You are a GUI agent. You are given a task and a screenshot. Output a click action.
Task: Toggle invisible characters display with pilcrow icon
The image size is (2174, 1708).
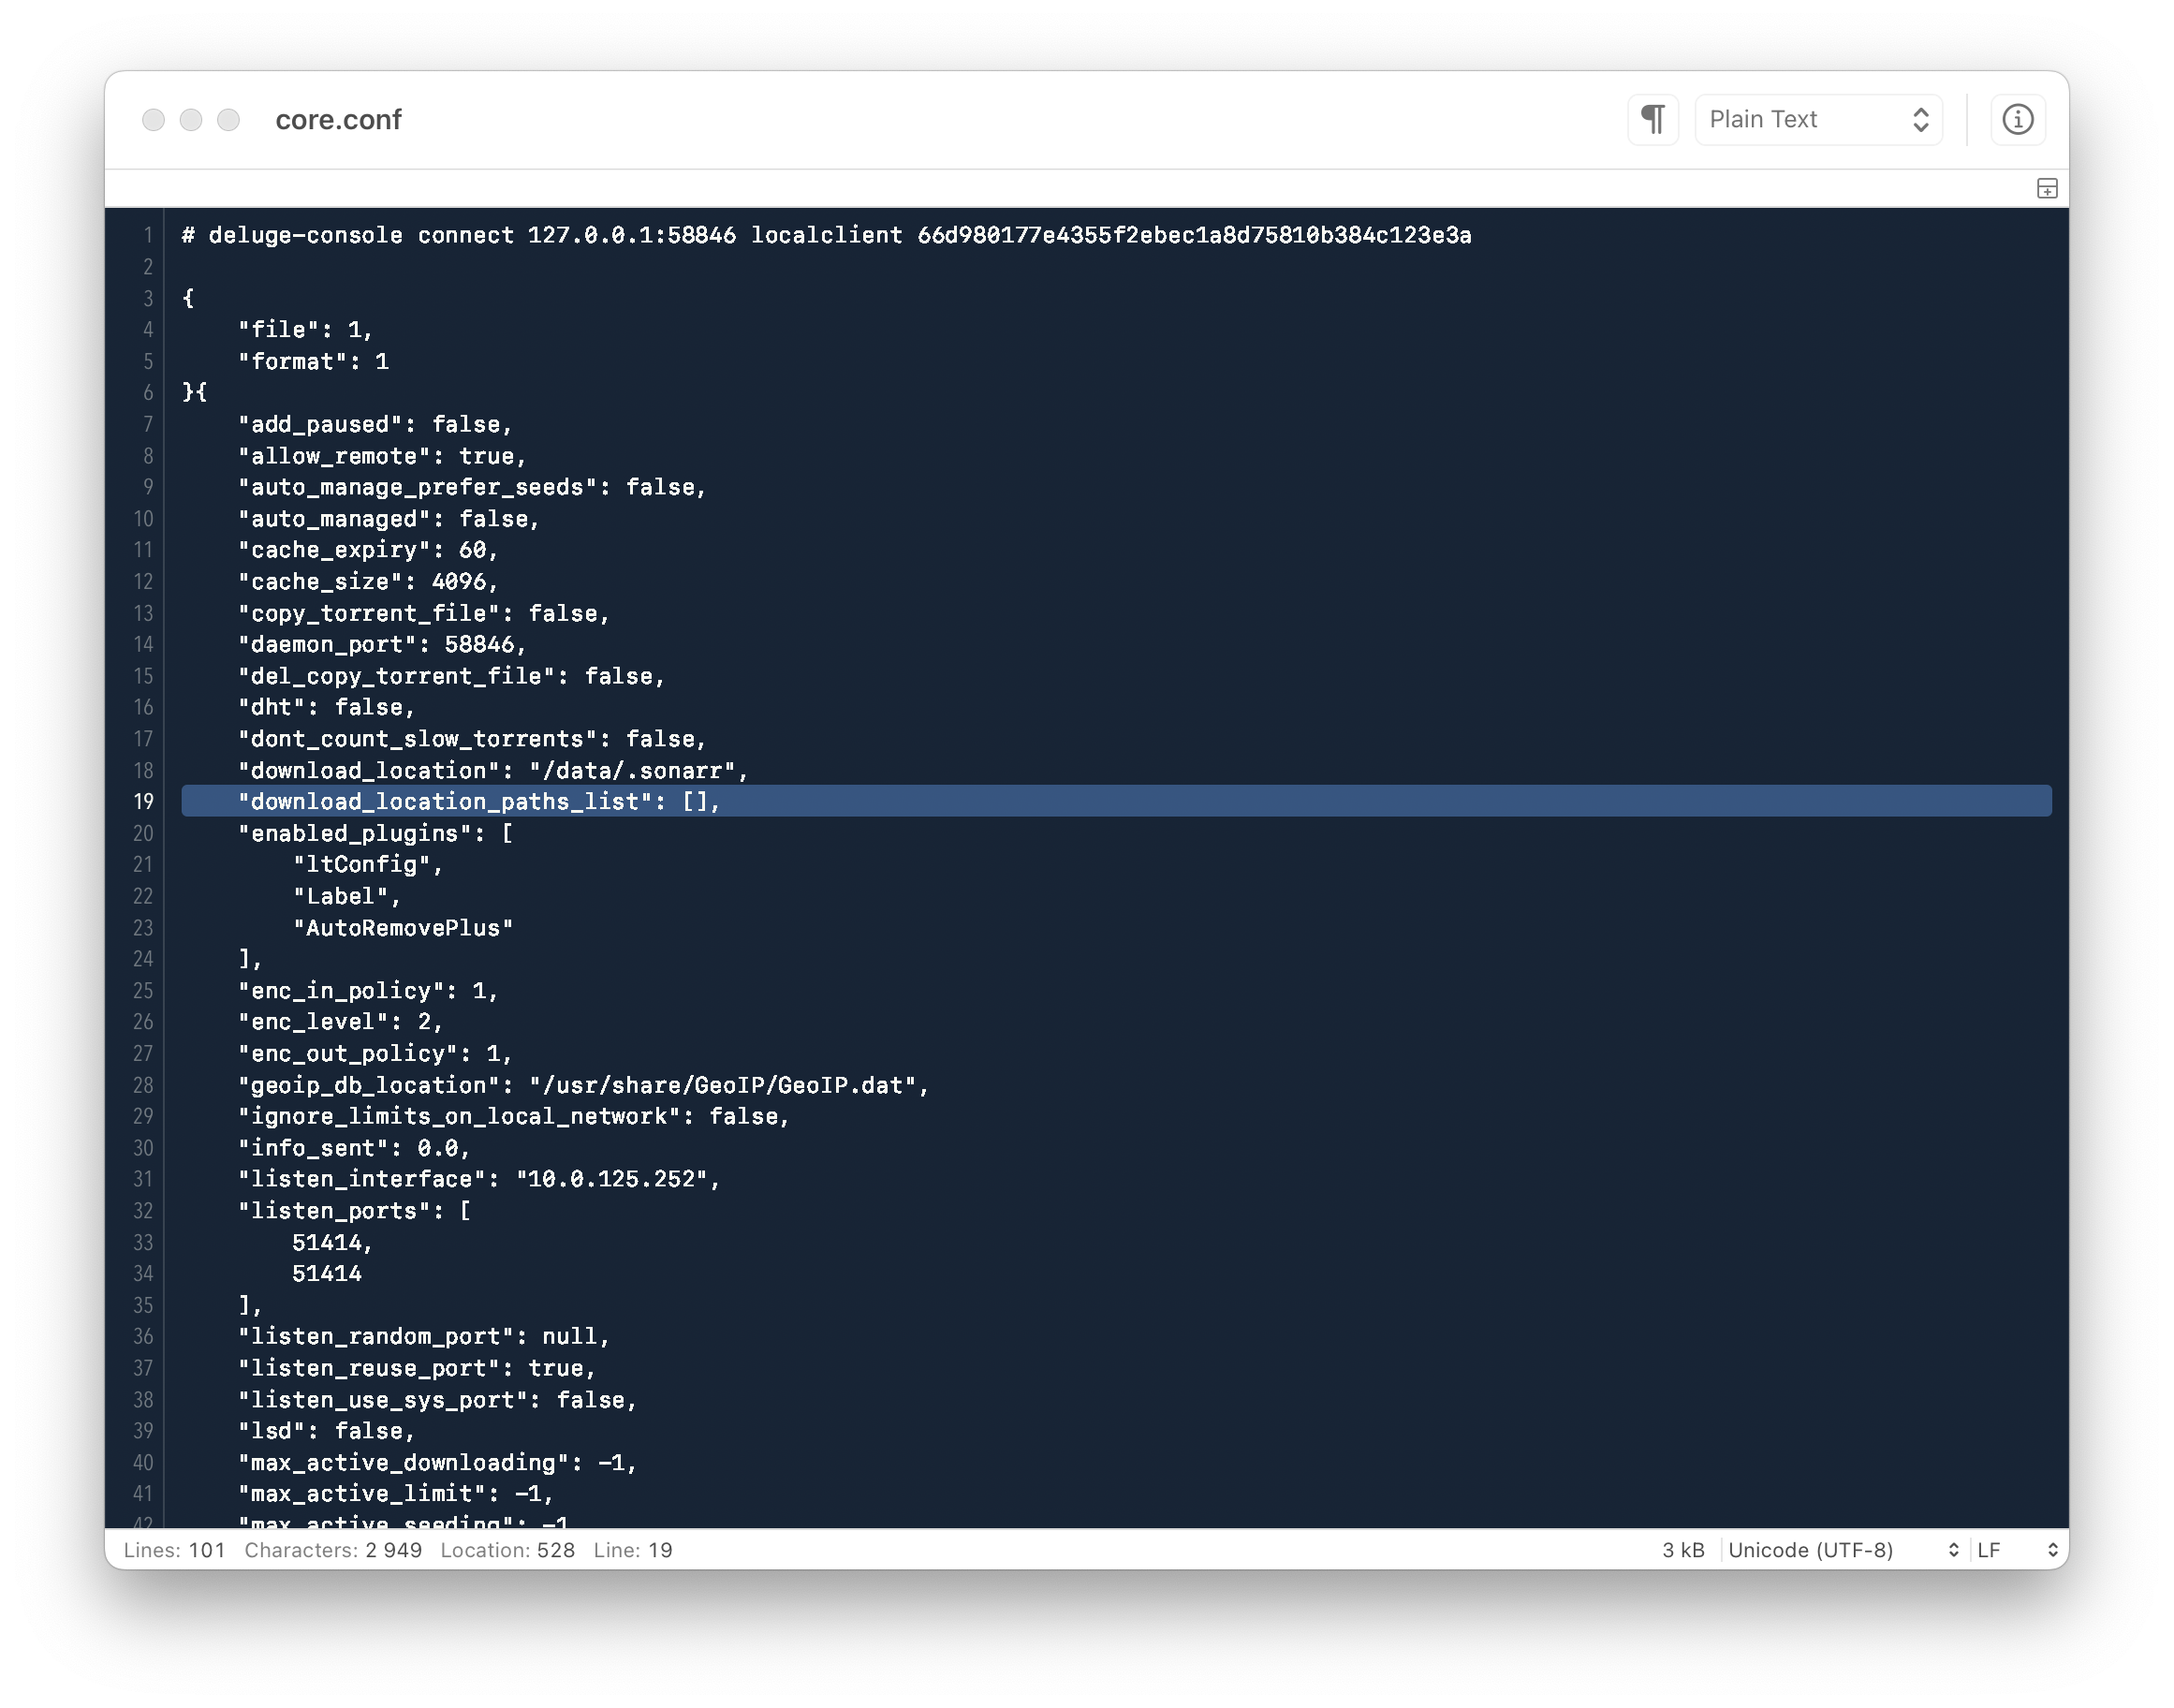tap(1653, 119)
